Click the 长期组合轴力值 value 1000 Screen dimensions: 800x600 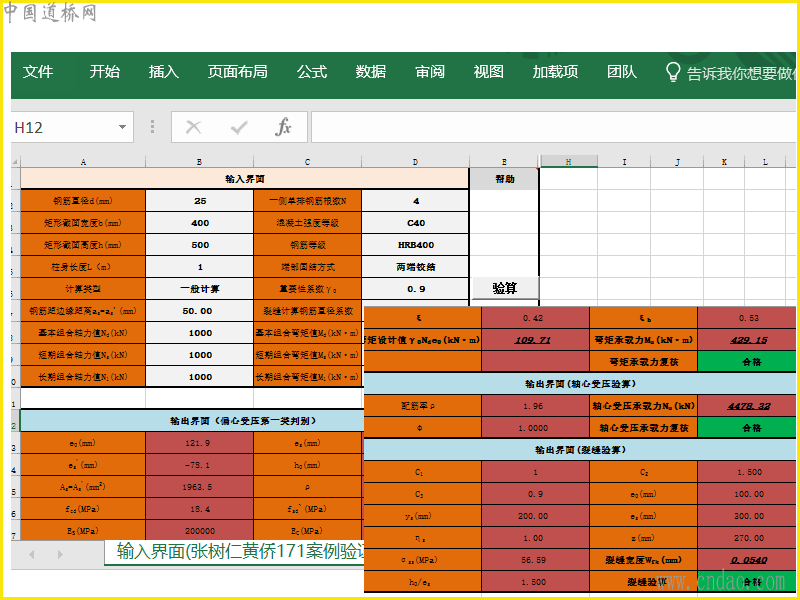click(x=199, y=377)
